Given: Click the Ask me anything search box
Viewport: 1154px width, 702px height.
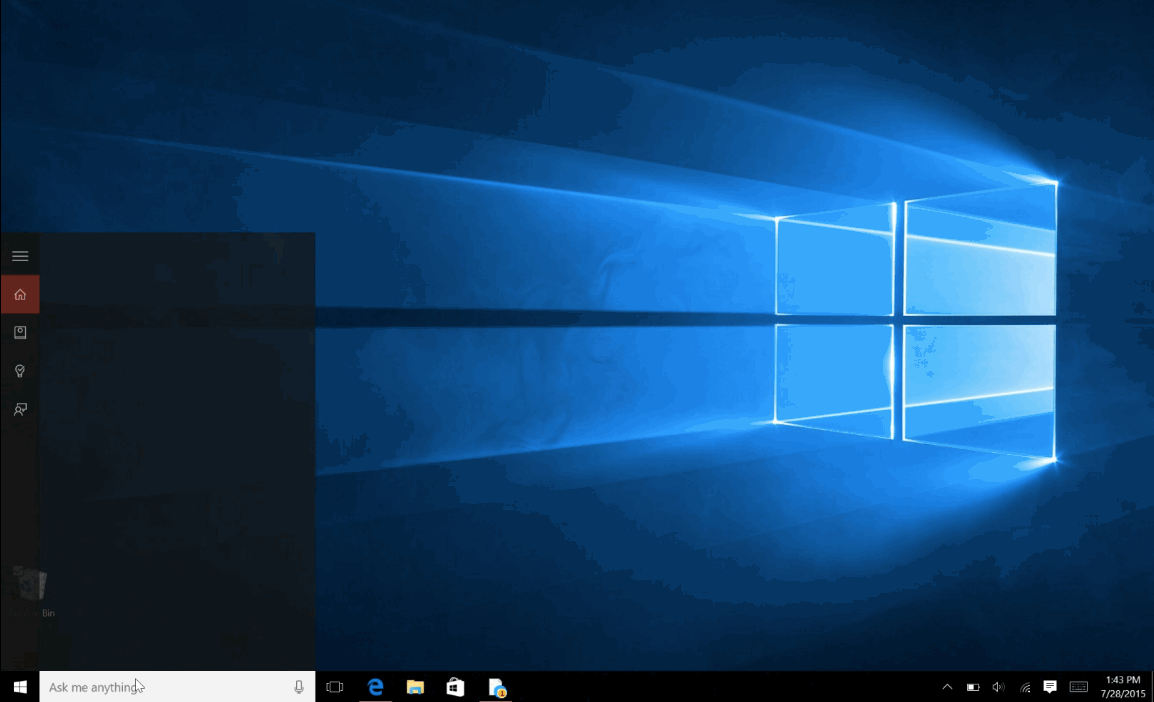Looking at the screenshot, I should coord(177,687).
